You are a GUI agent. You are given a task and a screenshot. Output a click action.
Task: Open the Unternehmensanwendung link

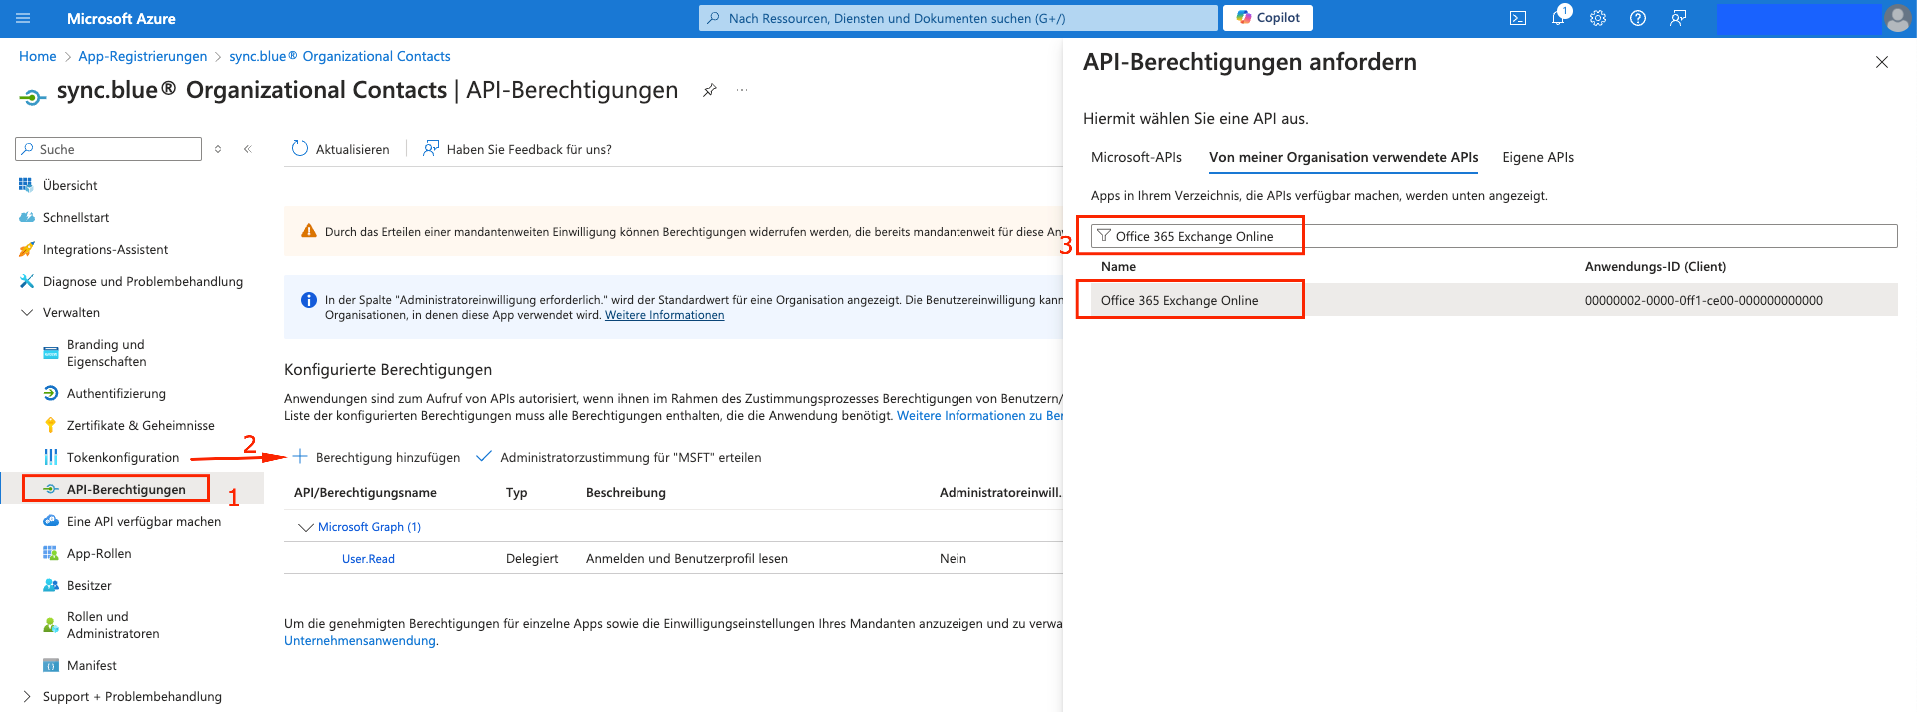coord(360,641)
